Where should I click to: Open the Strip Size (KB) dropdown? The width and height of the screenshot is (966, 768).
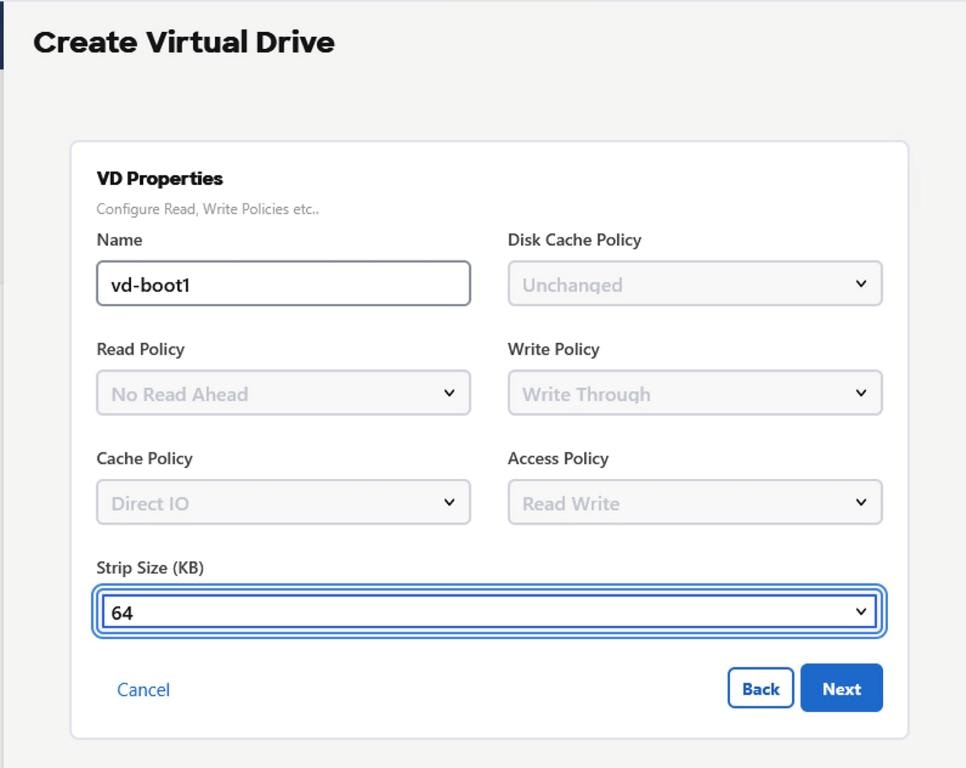pos(489,612)
